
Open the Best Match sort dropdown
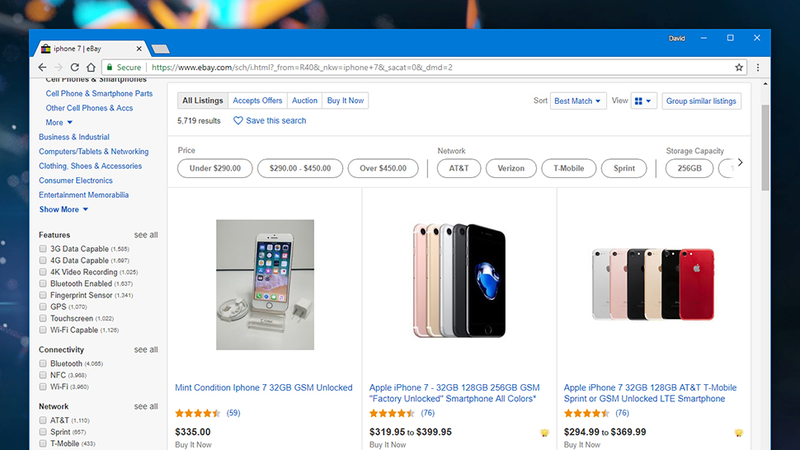[x=578, y=101]
